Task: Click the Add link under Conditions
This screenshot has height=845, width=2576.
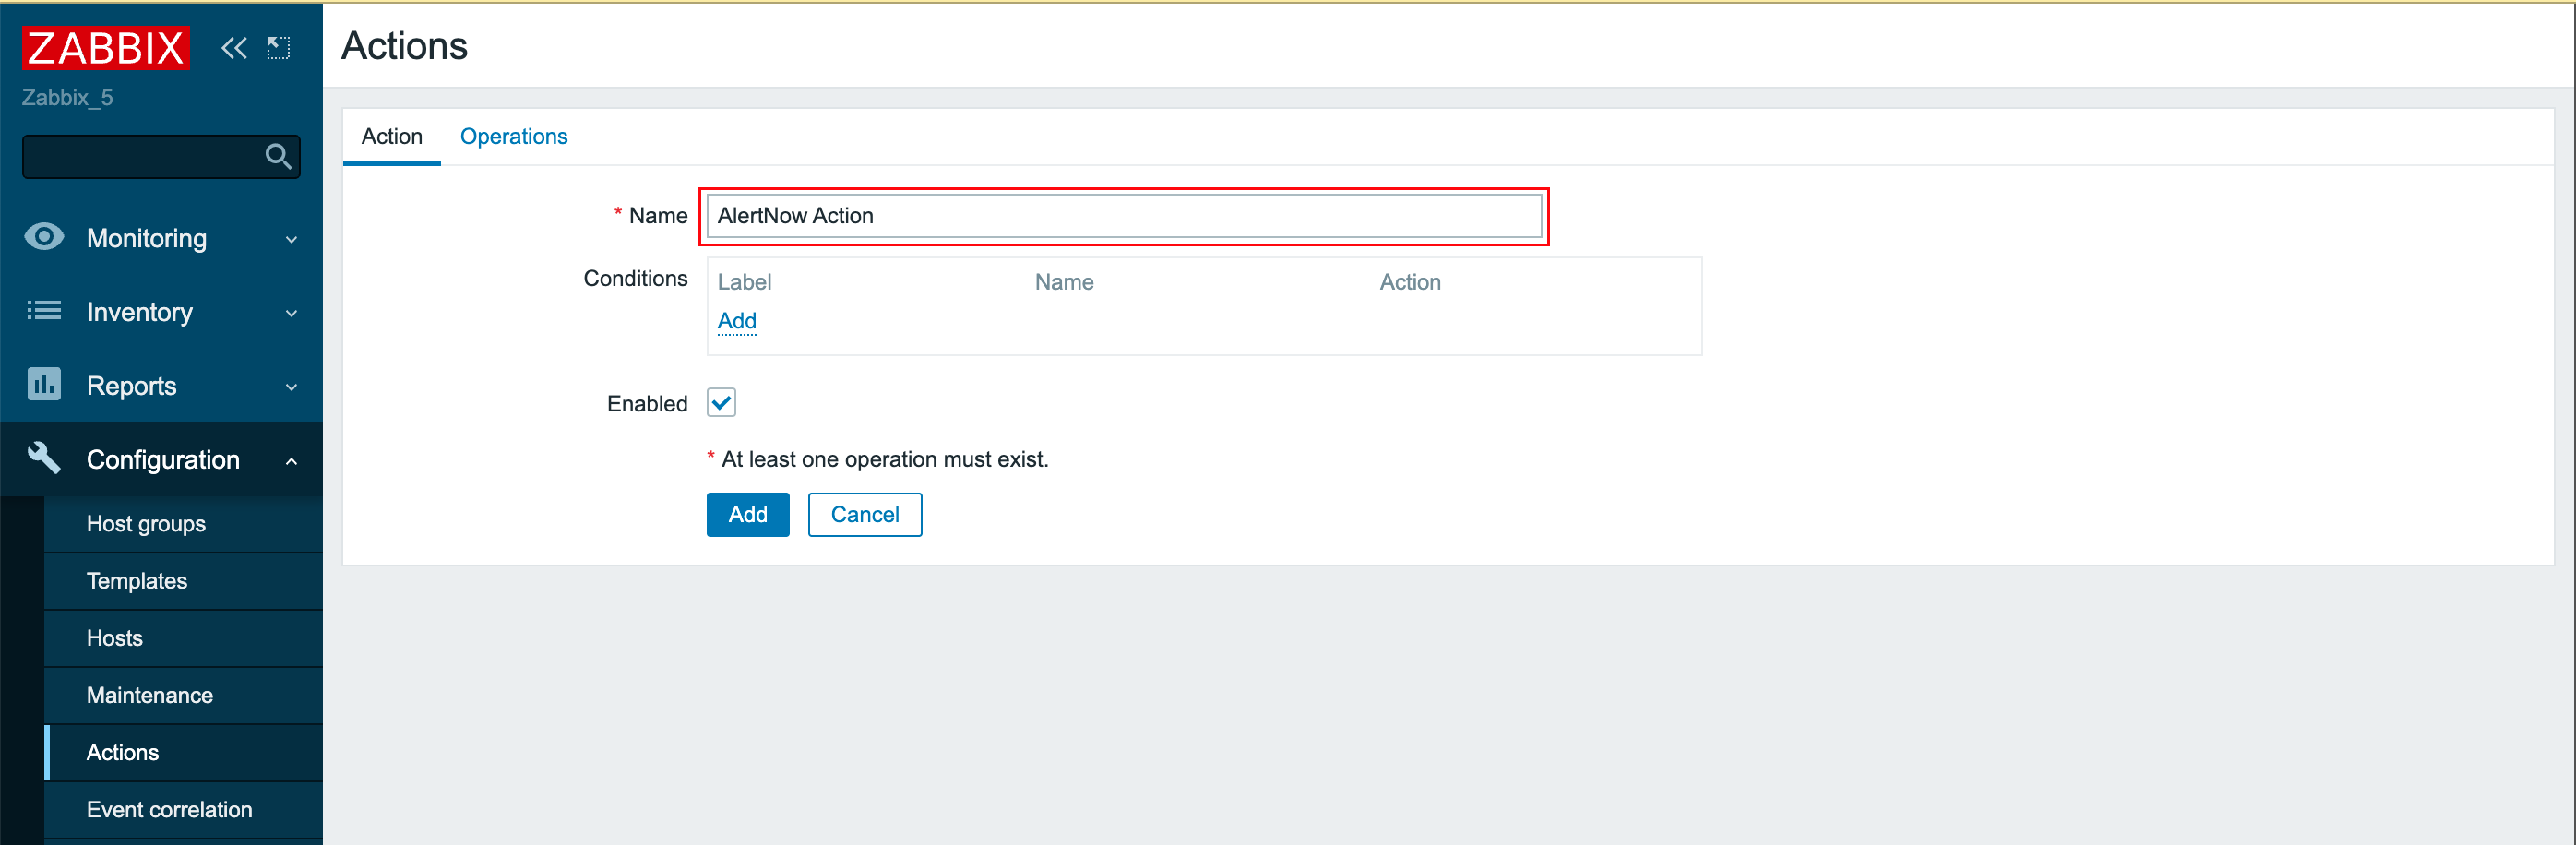Action: click(x=737, y=321)
